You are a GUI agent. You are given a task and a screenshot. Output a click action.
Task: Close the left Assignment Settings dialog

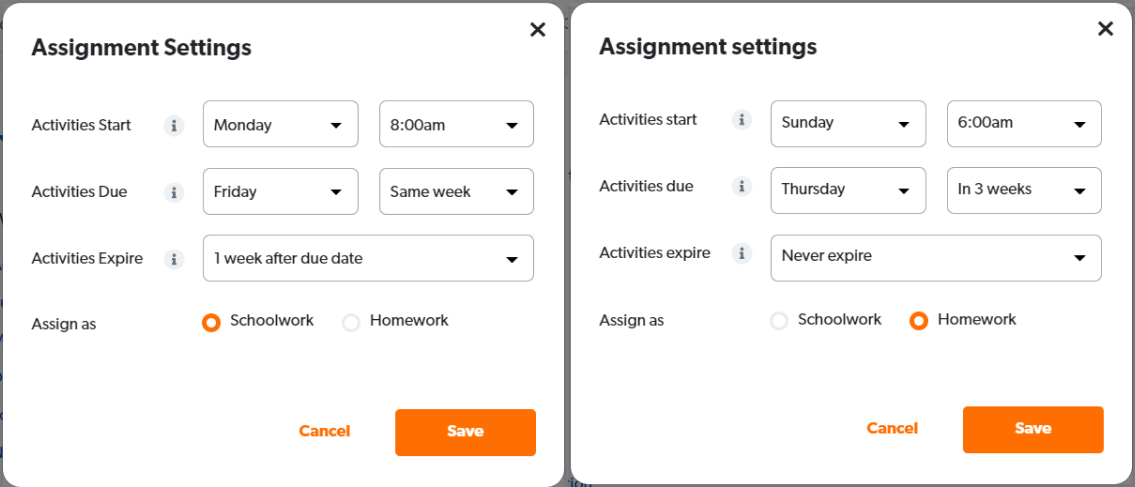point(538,30)
